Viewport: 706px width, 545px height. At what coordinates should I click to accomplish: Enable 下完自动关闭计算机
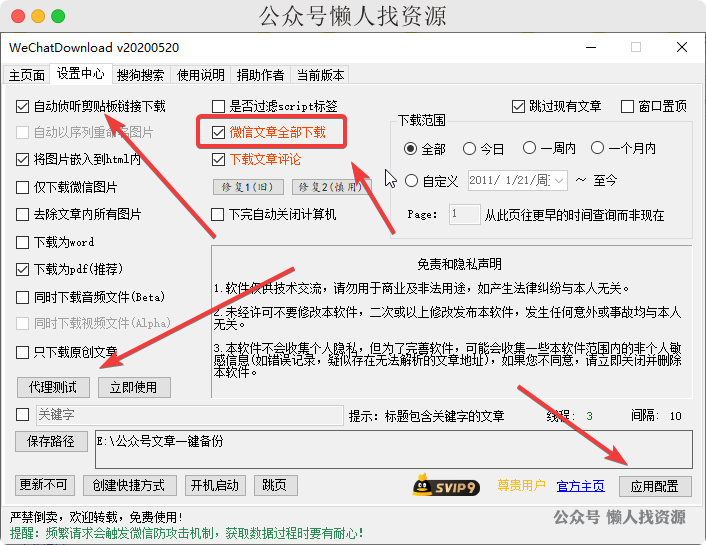tap(217, 214)
